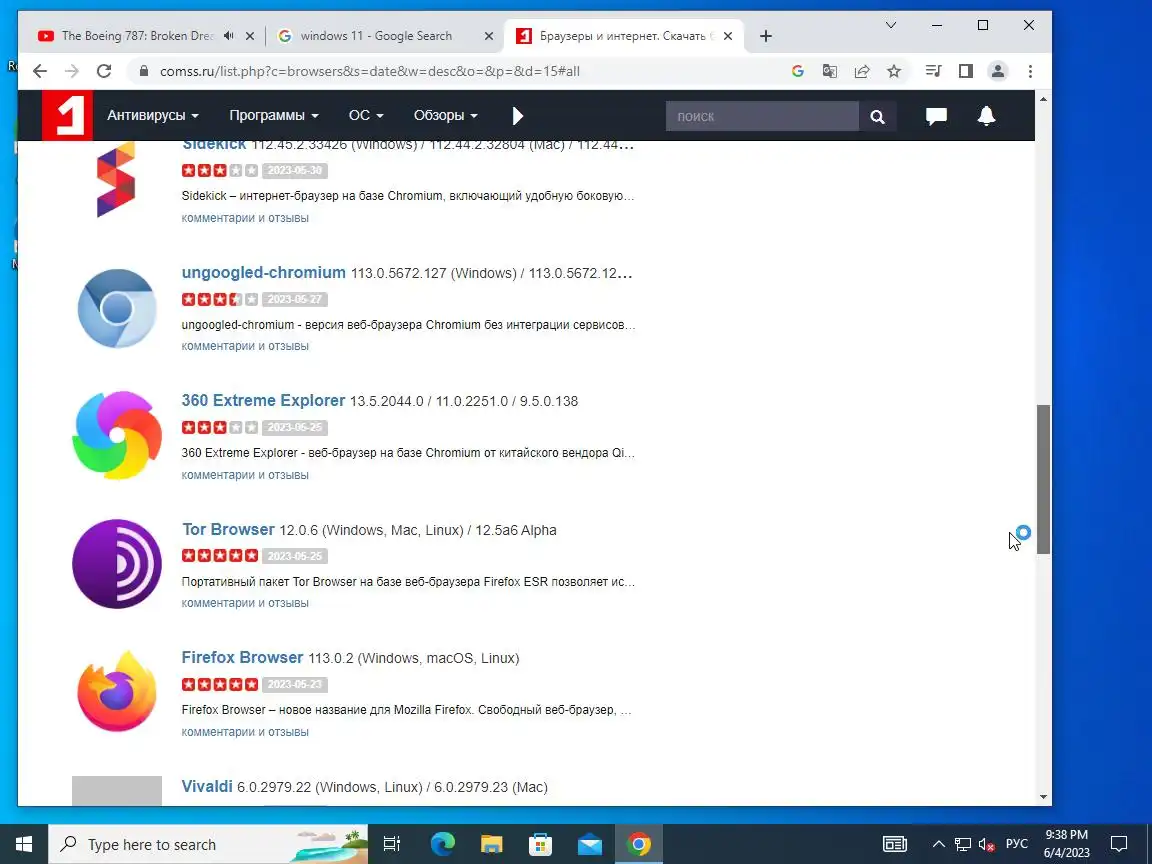
Task: View site info via padlock icon
Action: click(x=144, y=71)
